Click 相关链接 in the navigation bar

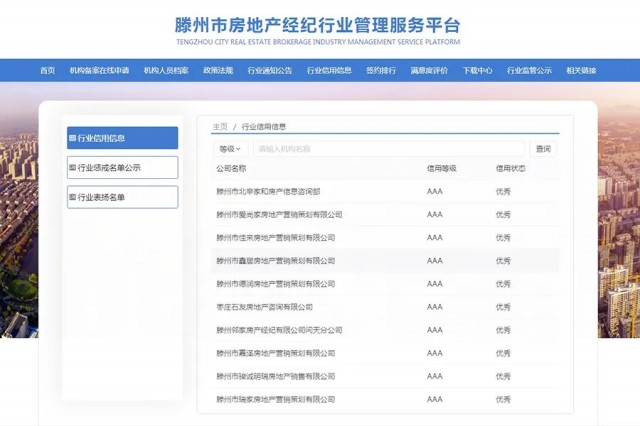coord(581,71)
